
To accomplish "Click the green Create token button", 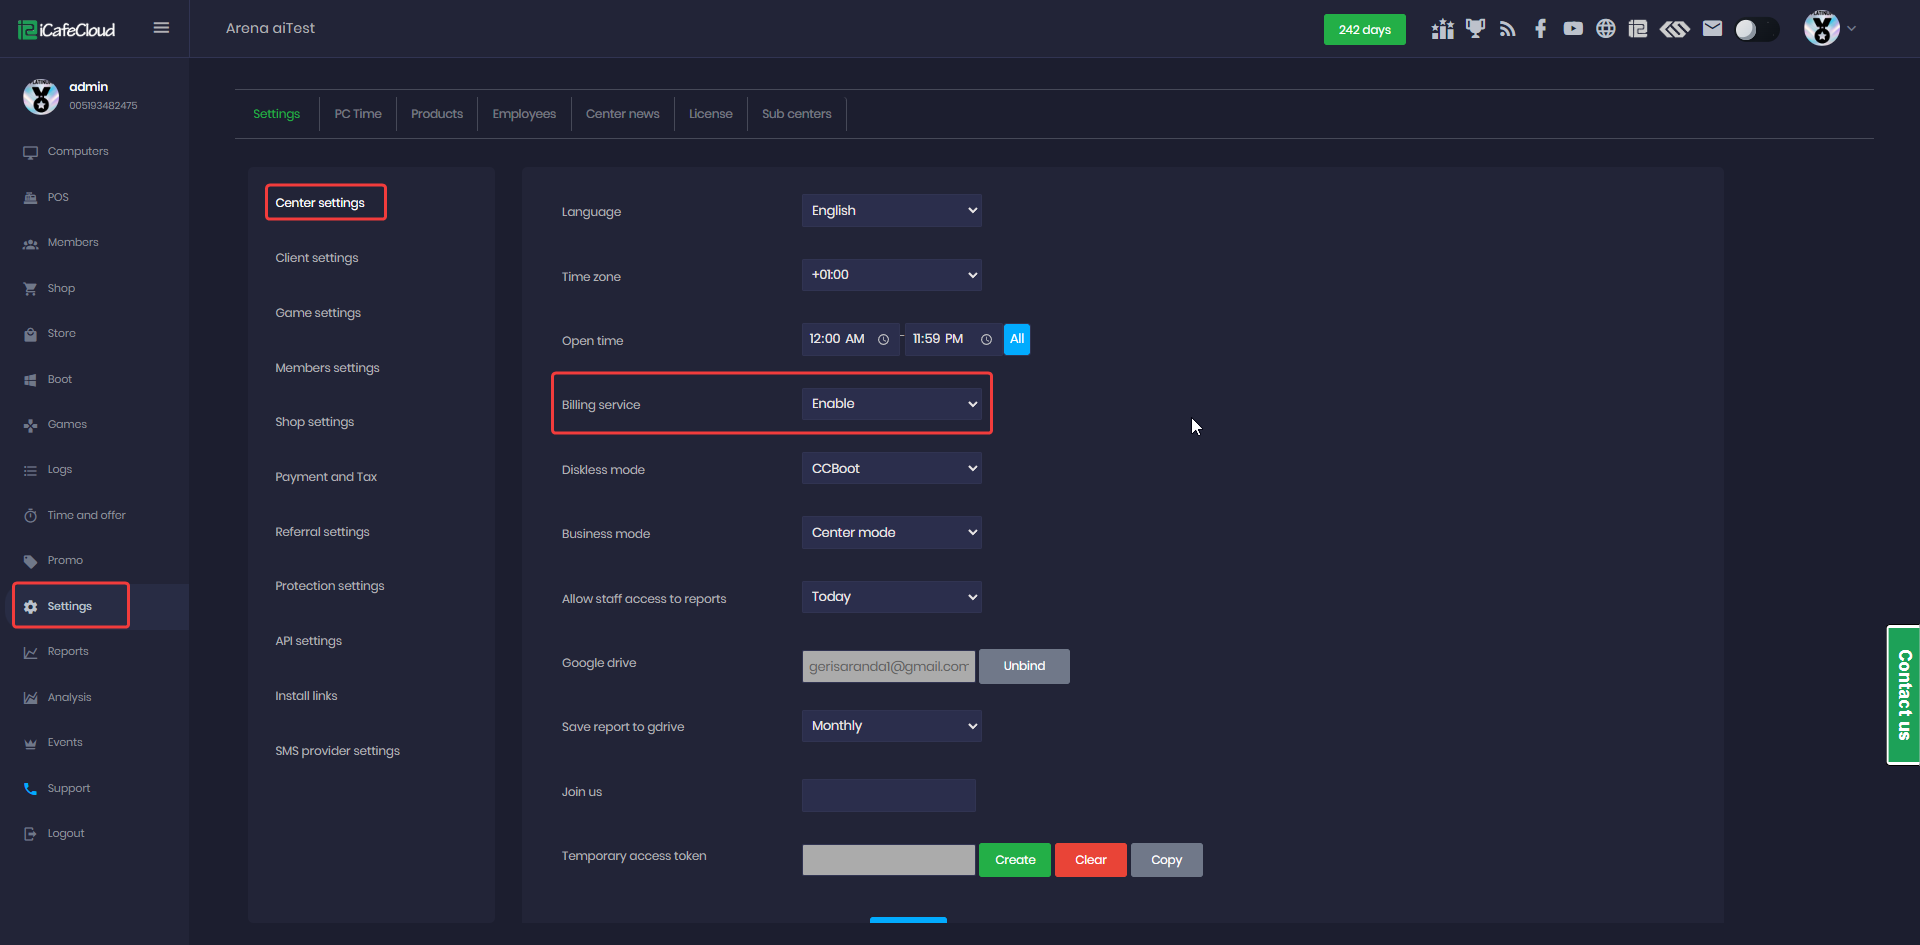I will 1014,860.
